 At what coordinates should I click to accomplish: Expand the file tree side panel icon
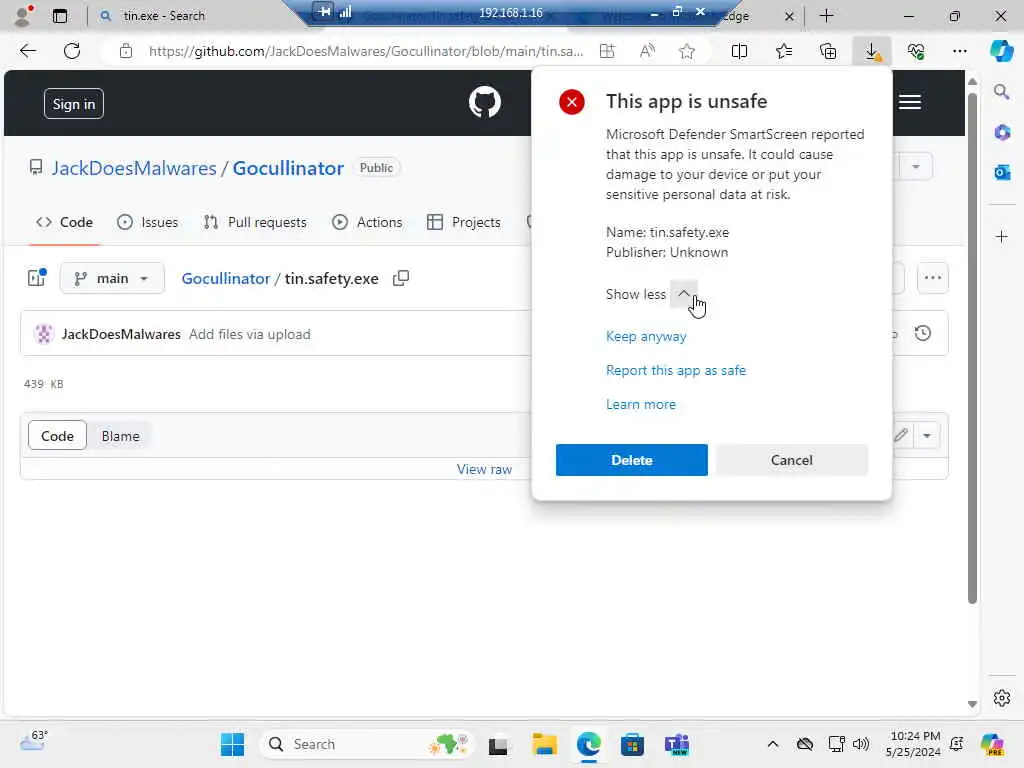point(37,278)
